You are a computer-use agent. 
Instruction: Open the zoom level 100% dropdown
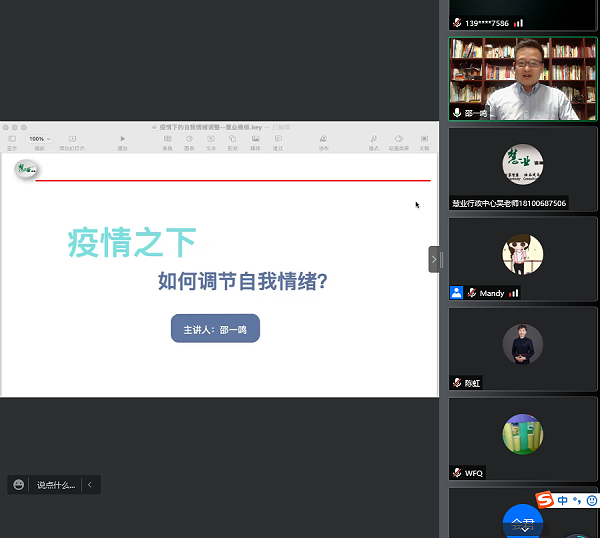click(40, 139)
